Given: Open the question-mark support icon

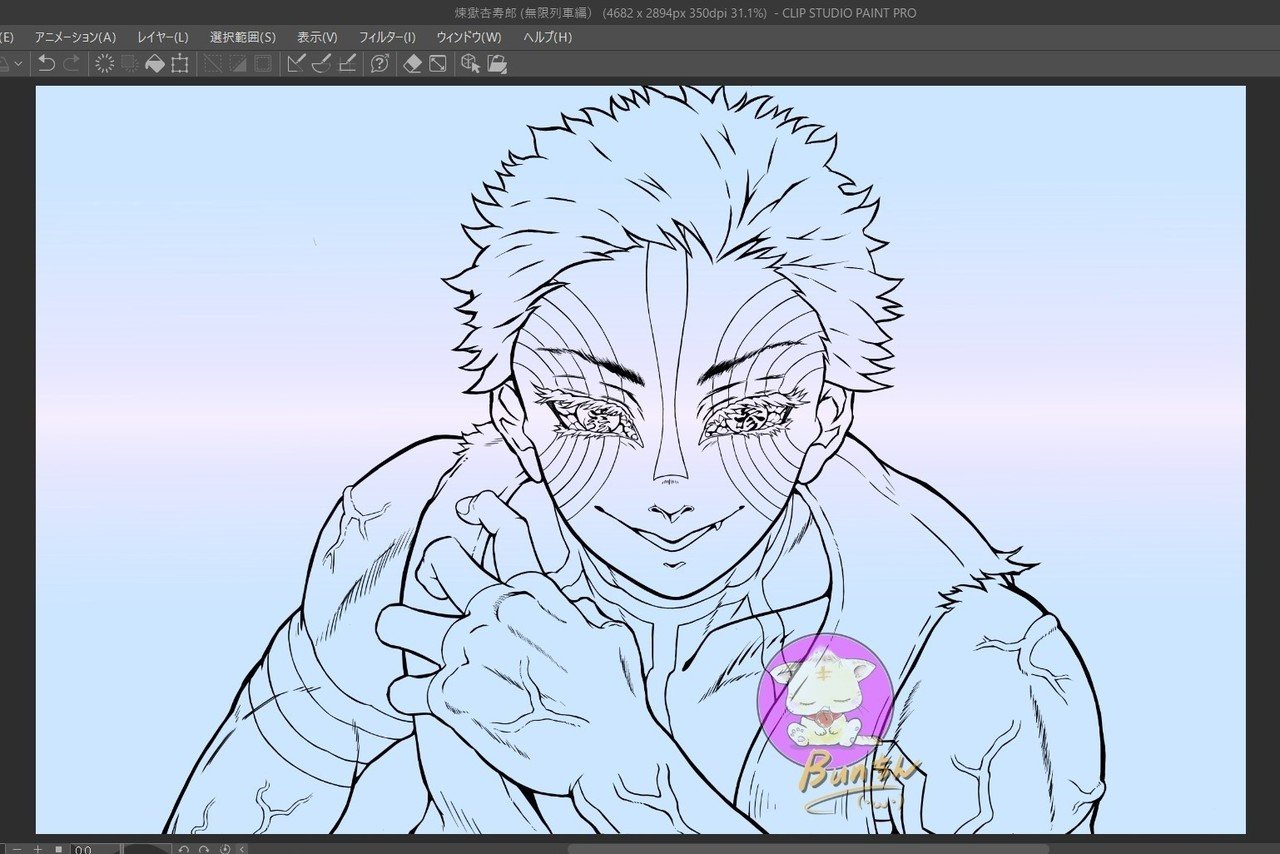Looking at the screenshot, I should coord(380,64).
